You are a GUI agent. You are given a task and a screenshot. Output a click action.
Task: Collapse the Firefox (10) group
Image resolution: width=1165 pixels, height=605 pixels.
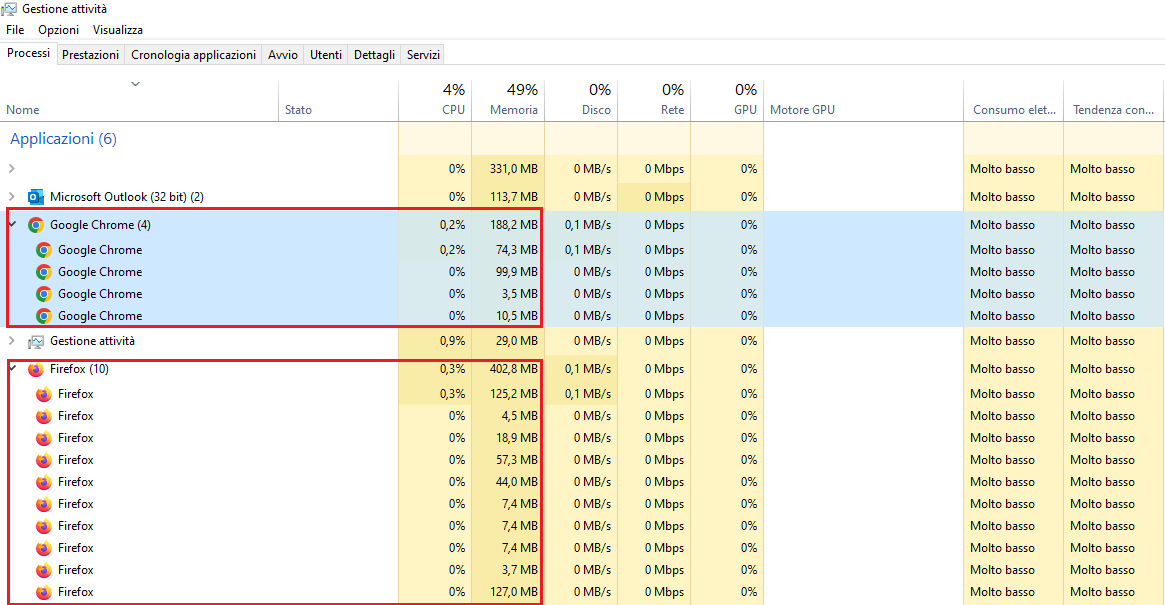click(12, 368)
